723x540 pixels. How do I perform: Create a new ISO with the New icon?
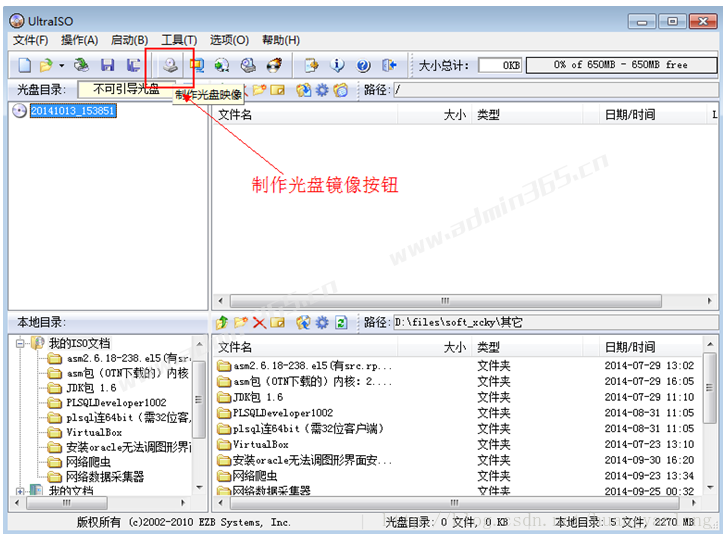(x=24, y=65)
